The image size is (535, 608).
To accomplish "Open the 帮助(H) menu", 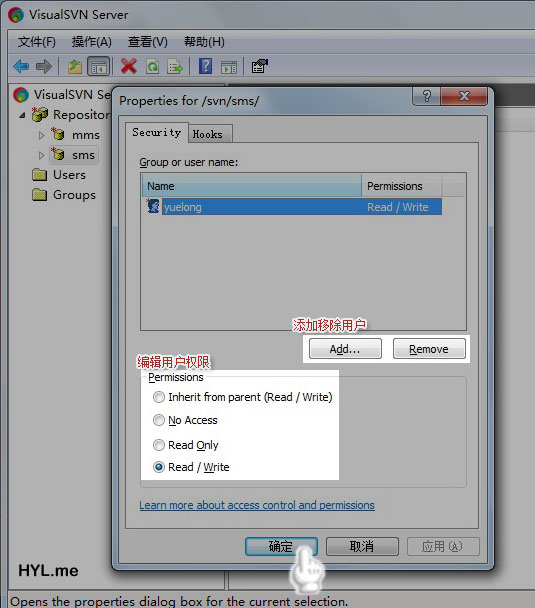I will (x=204, y=41).
